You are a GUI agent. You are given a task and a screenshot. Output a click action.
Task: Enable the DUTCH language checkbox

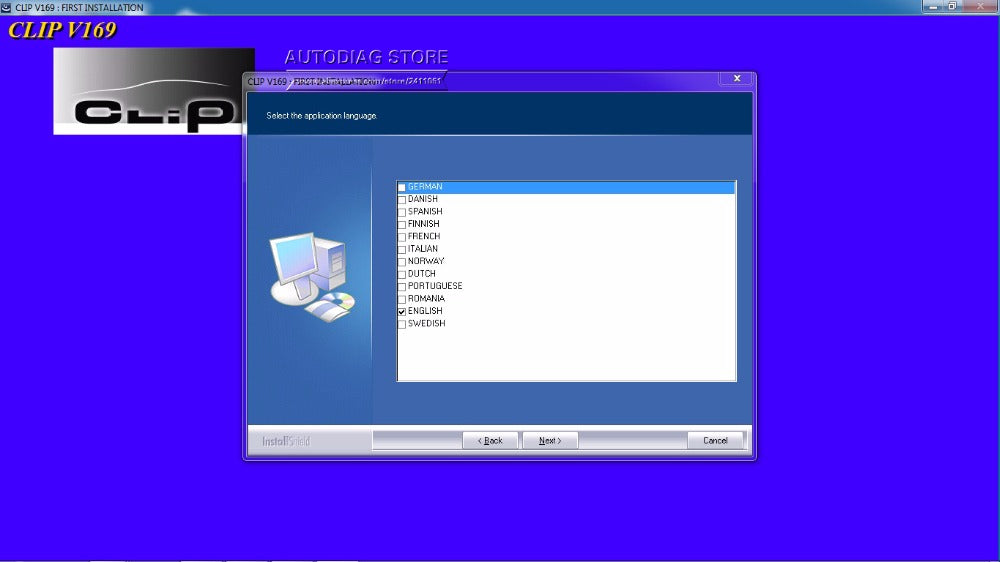tap(402, 274)
